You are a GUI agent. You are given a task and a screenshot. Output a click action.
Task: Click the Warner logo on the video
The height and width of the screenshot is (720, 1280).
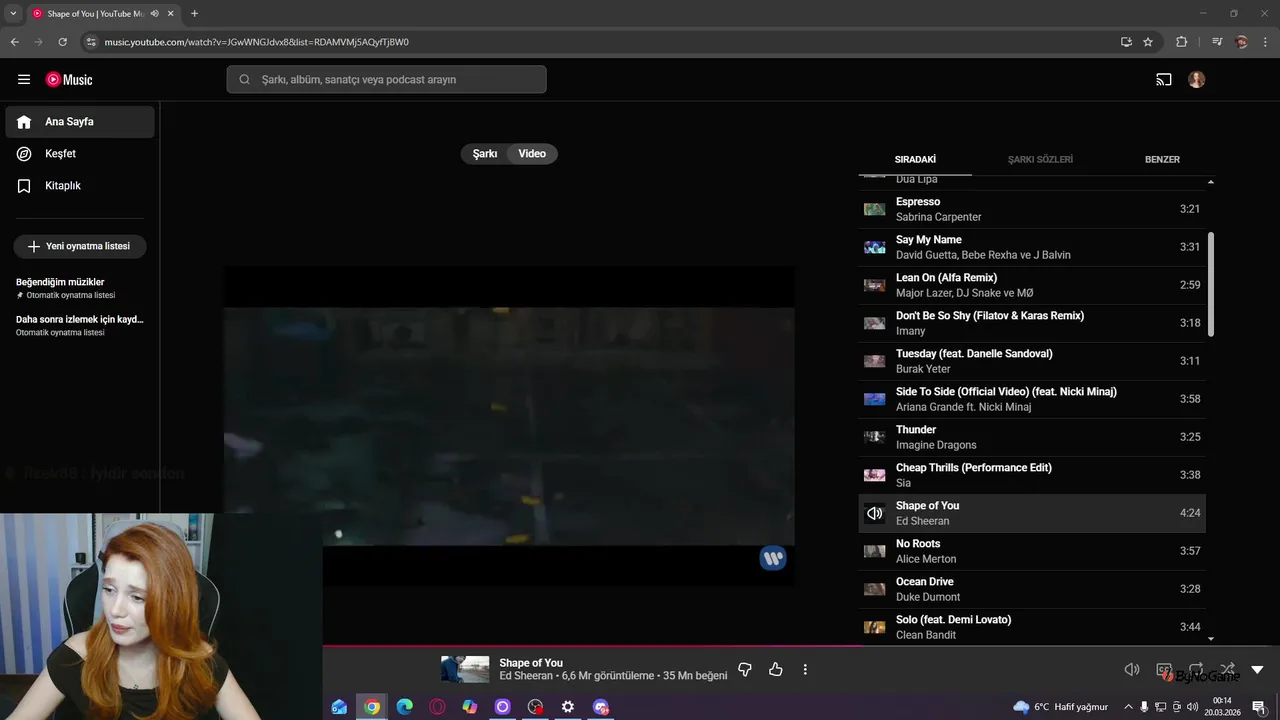click(773, 558)
